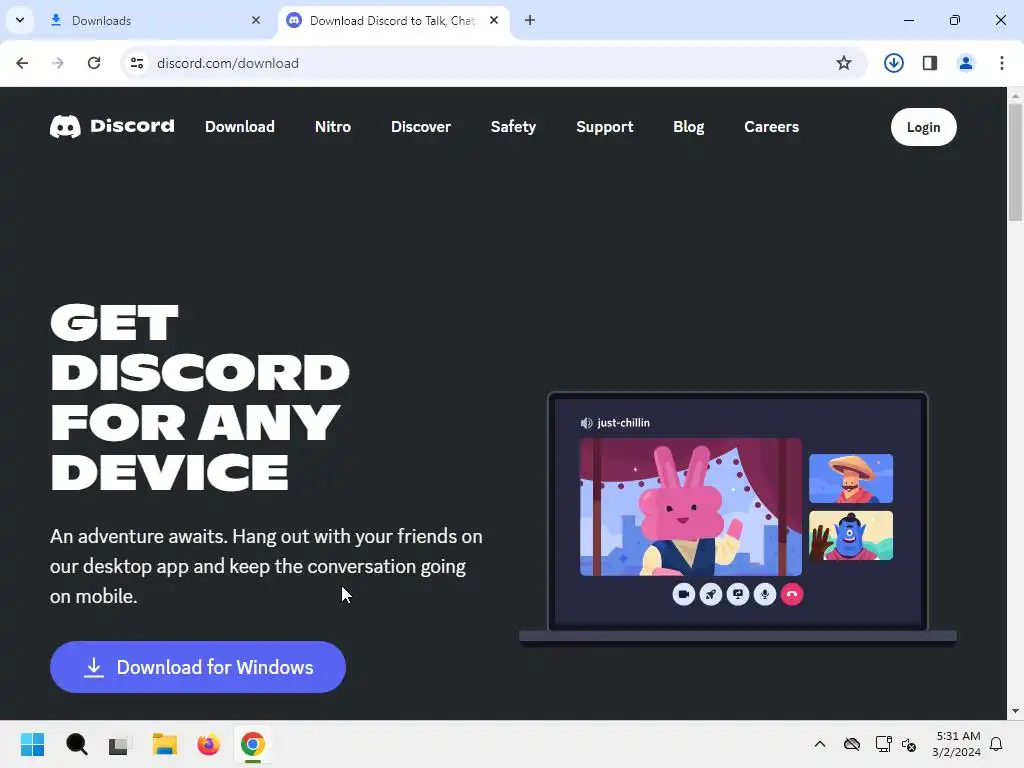Click the Login button
Image resolution: width=1024 pixels, height=768 pixels.
pyautogui.click(x=923, y=127)
